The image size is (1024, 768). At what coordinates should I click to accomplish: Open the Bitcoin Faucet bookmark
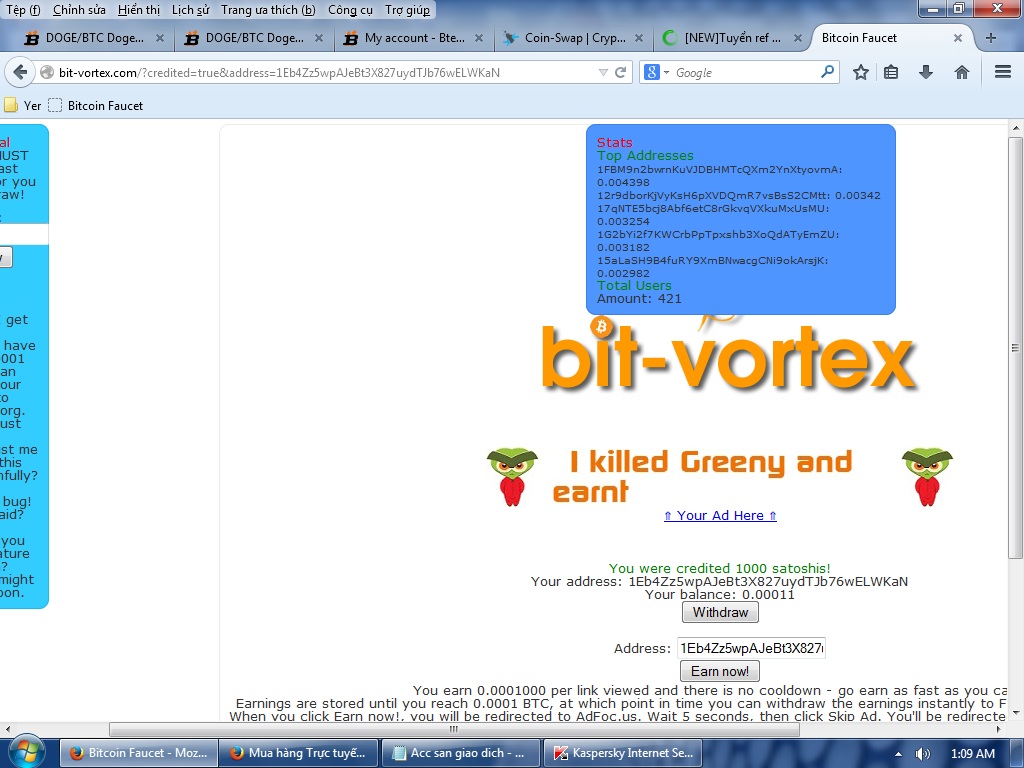[x=96, y=105]
